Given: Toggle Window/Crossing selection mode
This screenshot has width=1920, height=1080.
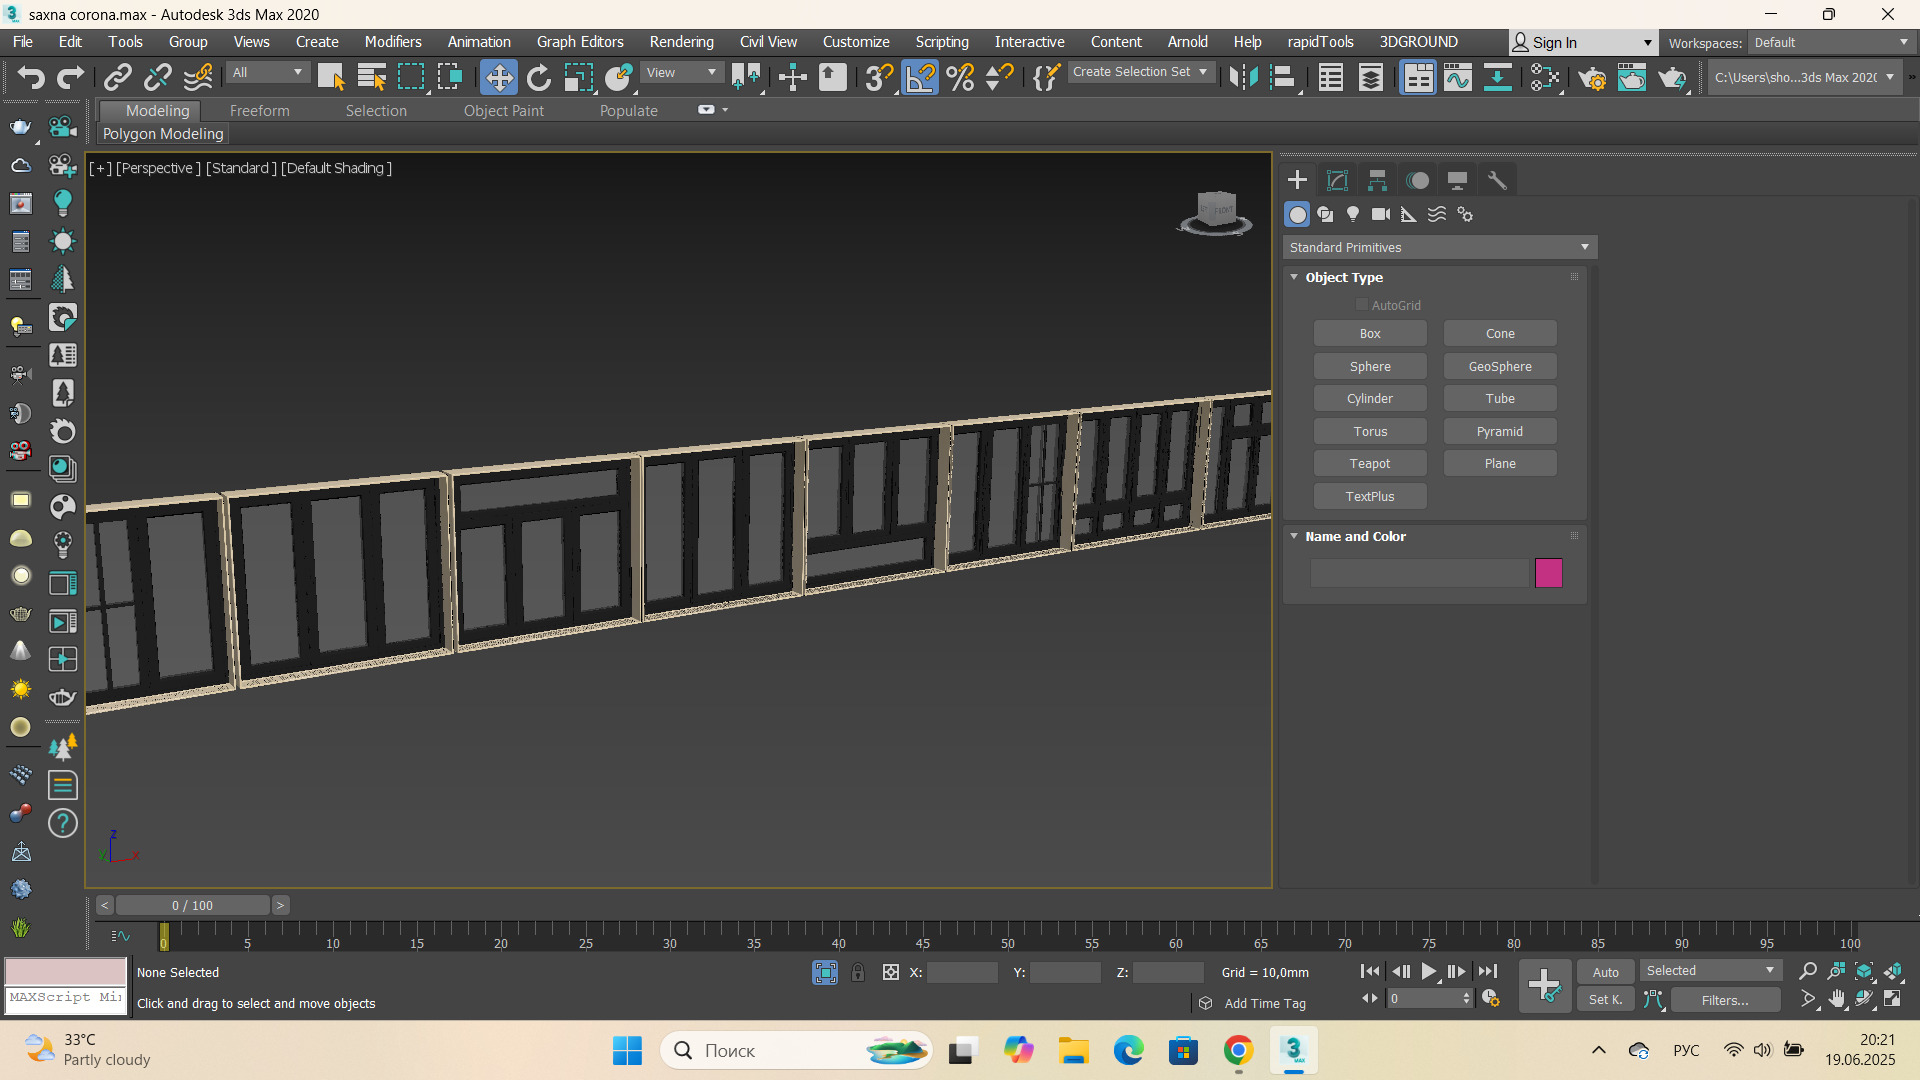Looking at the screenshot, I should (450, 77).
